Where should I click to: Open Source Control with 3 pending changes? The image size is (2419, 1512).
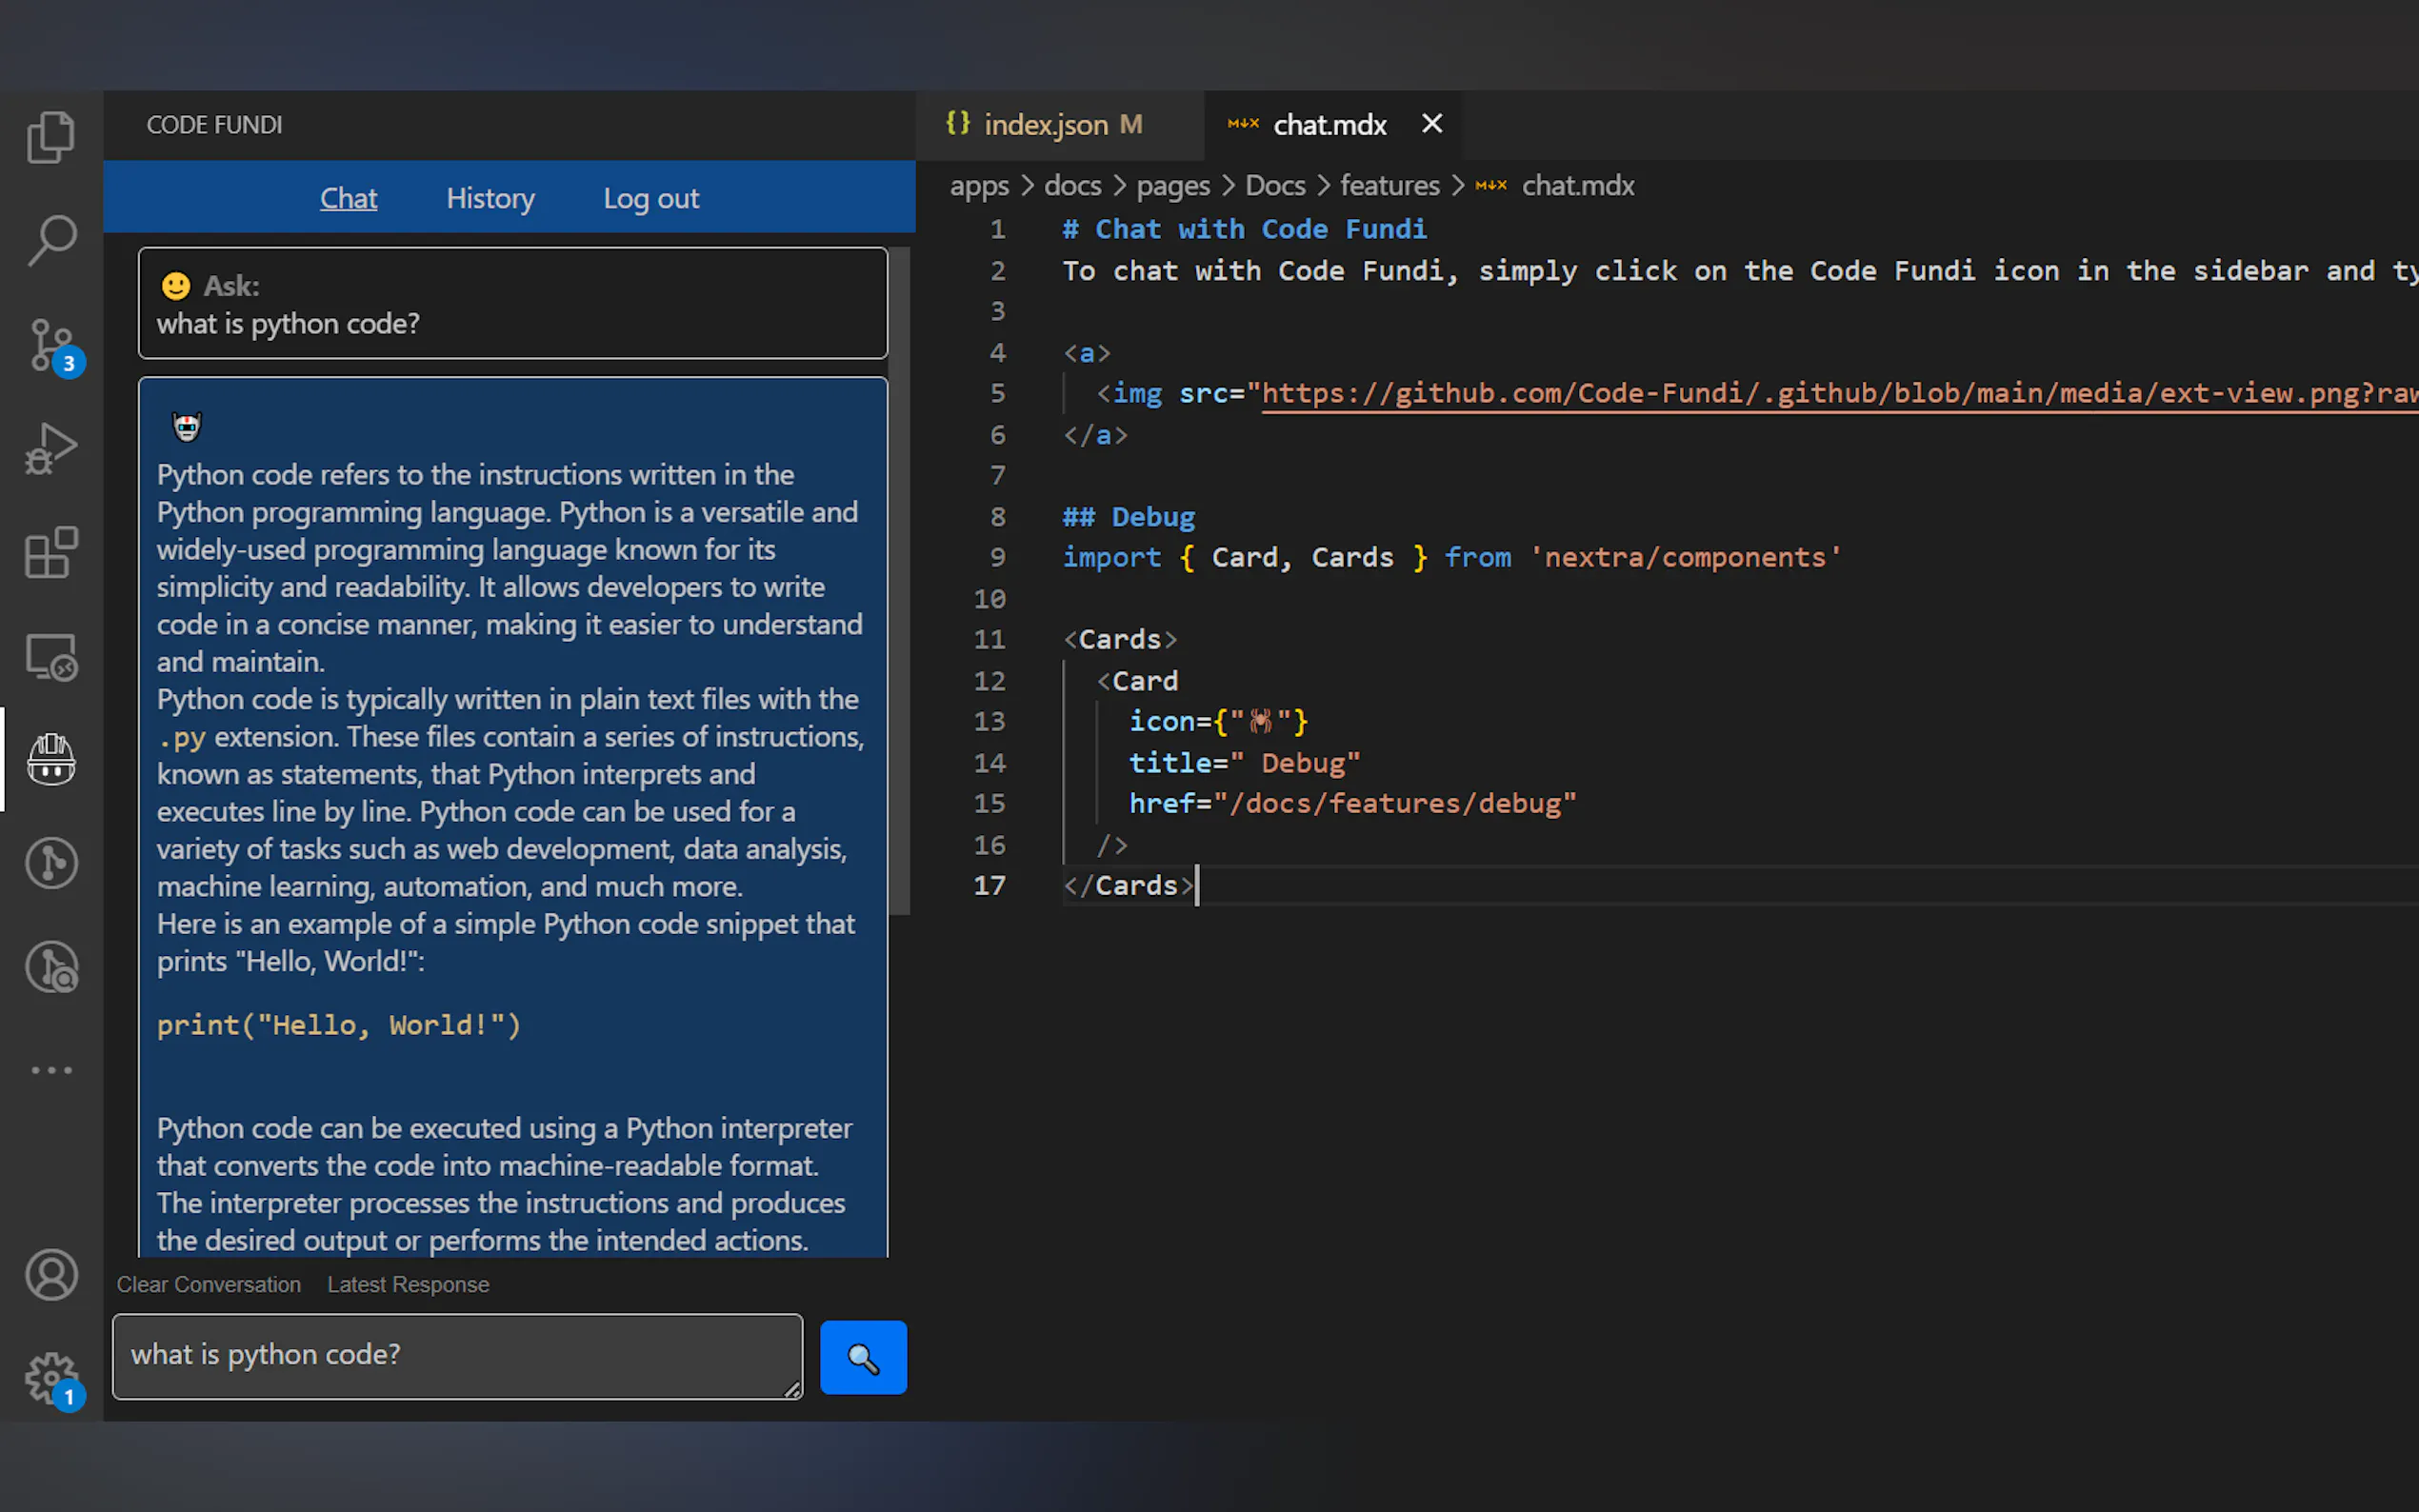click(x=53, y=346)
